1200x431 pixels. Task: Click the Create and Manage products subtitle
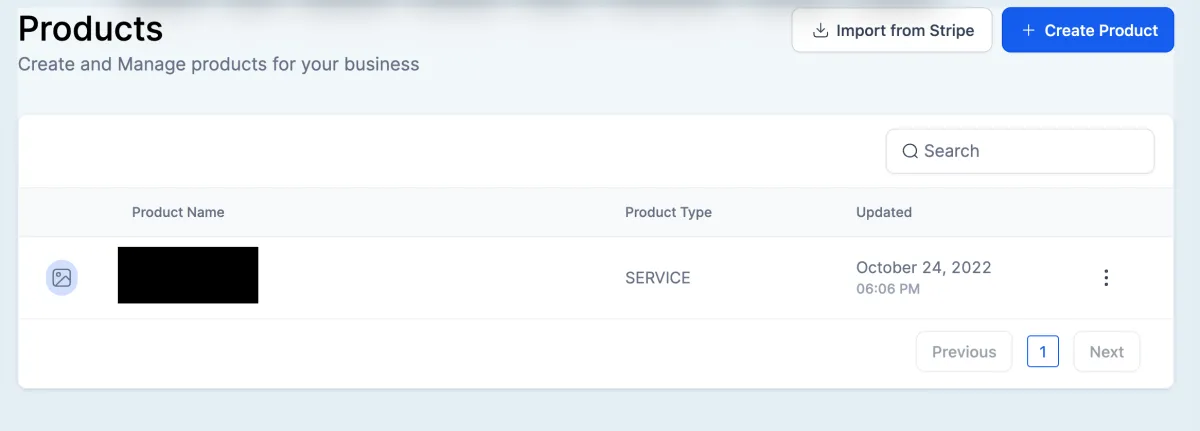(x=219, y=65)
